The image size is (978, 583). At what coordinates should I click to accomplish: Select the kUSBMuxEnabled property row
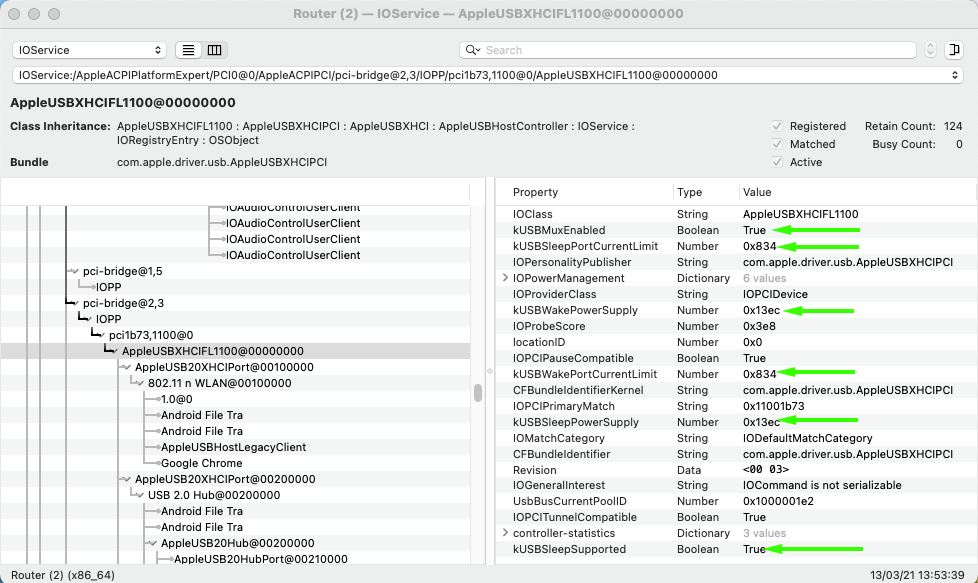click(x=736, y=230)
